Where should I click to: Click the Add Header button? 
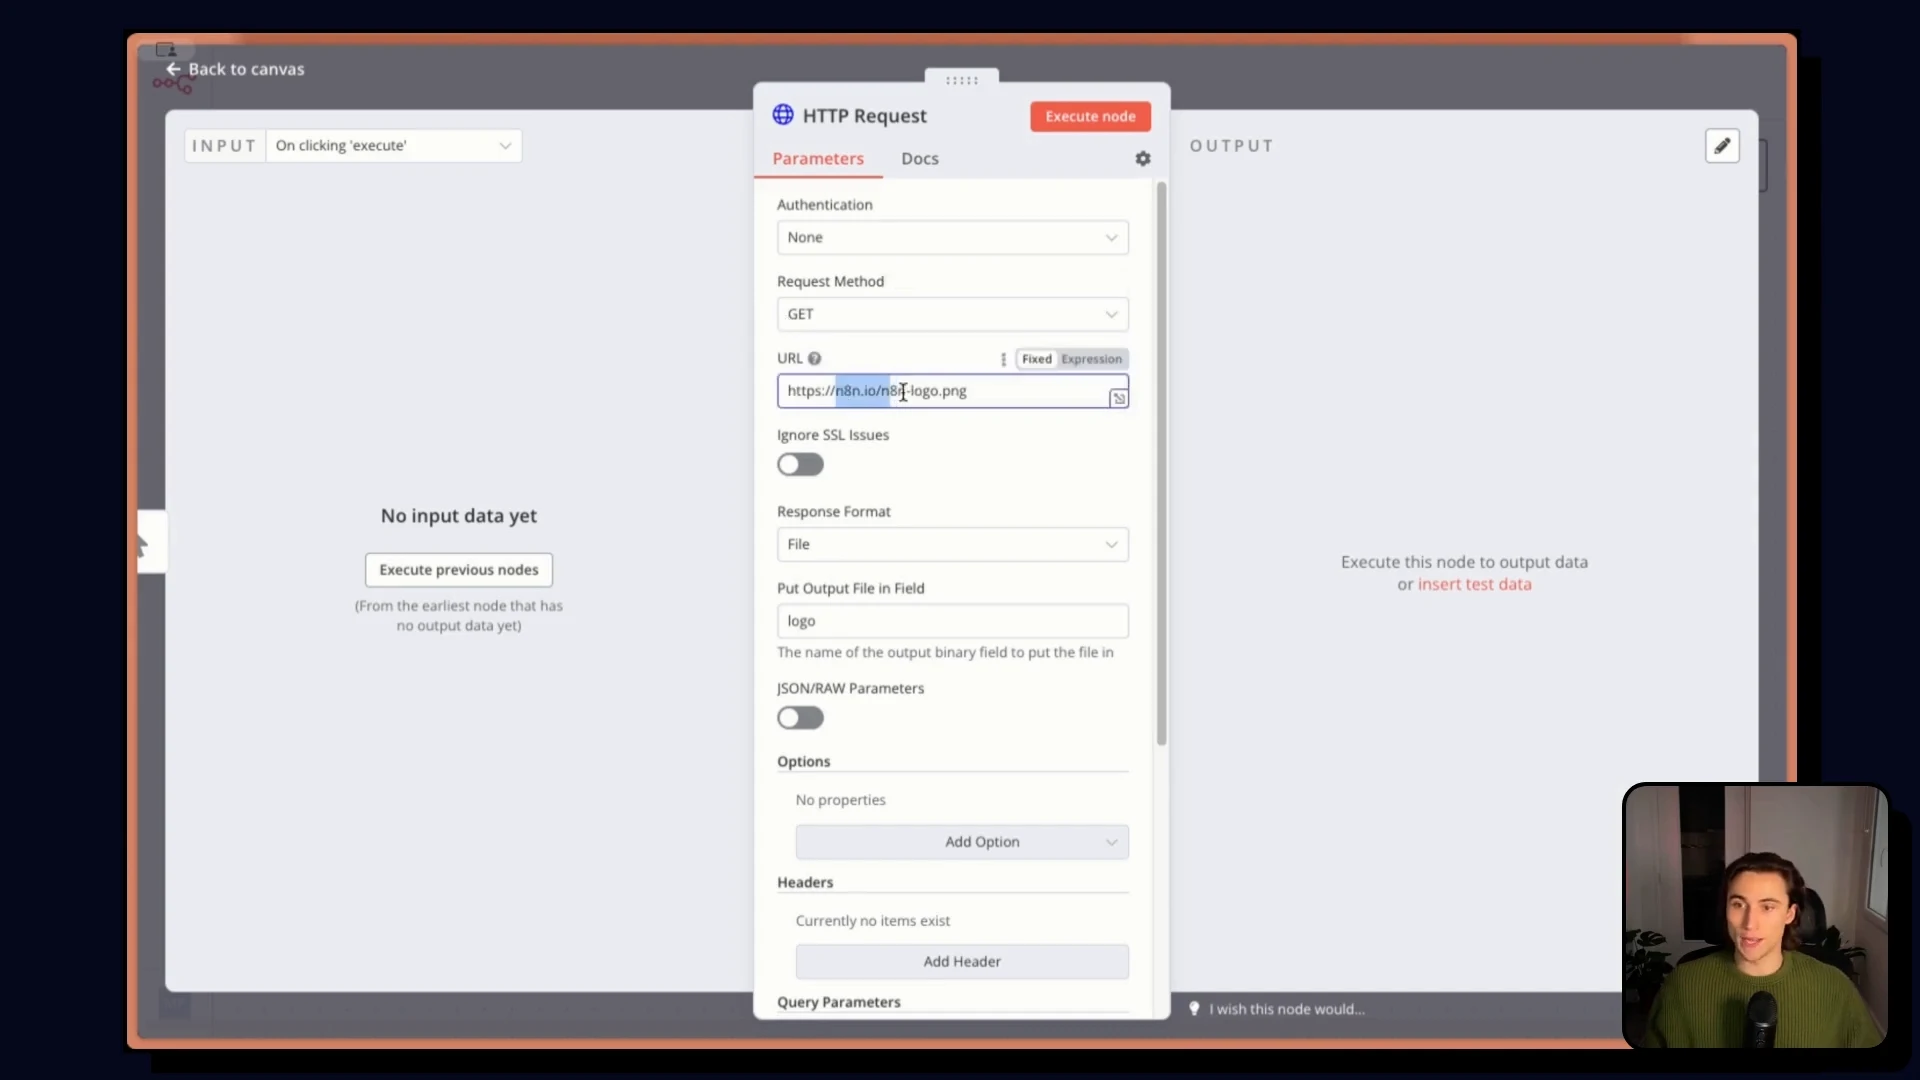tap(962, 962)
